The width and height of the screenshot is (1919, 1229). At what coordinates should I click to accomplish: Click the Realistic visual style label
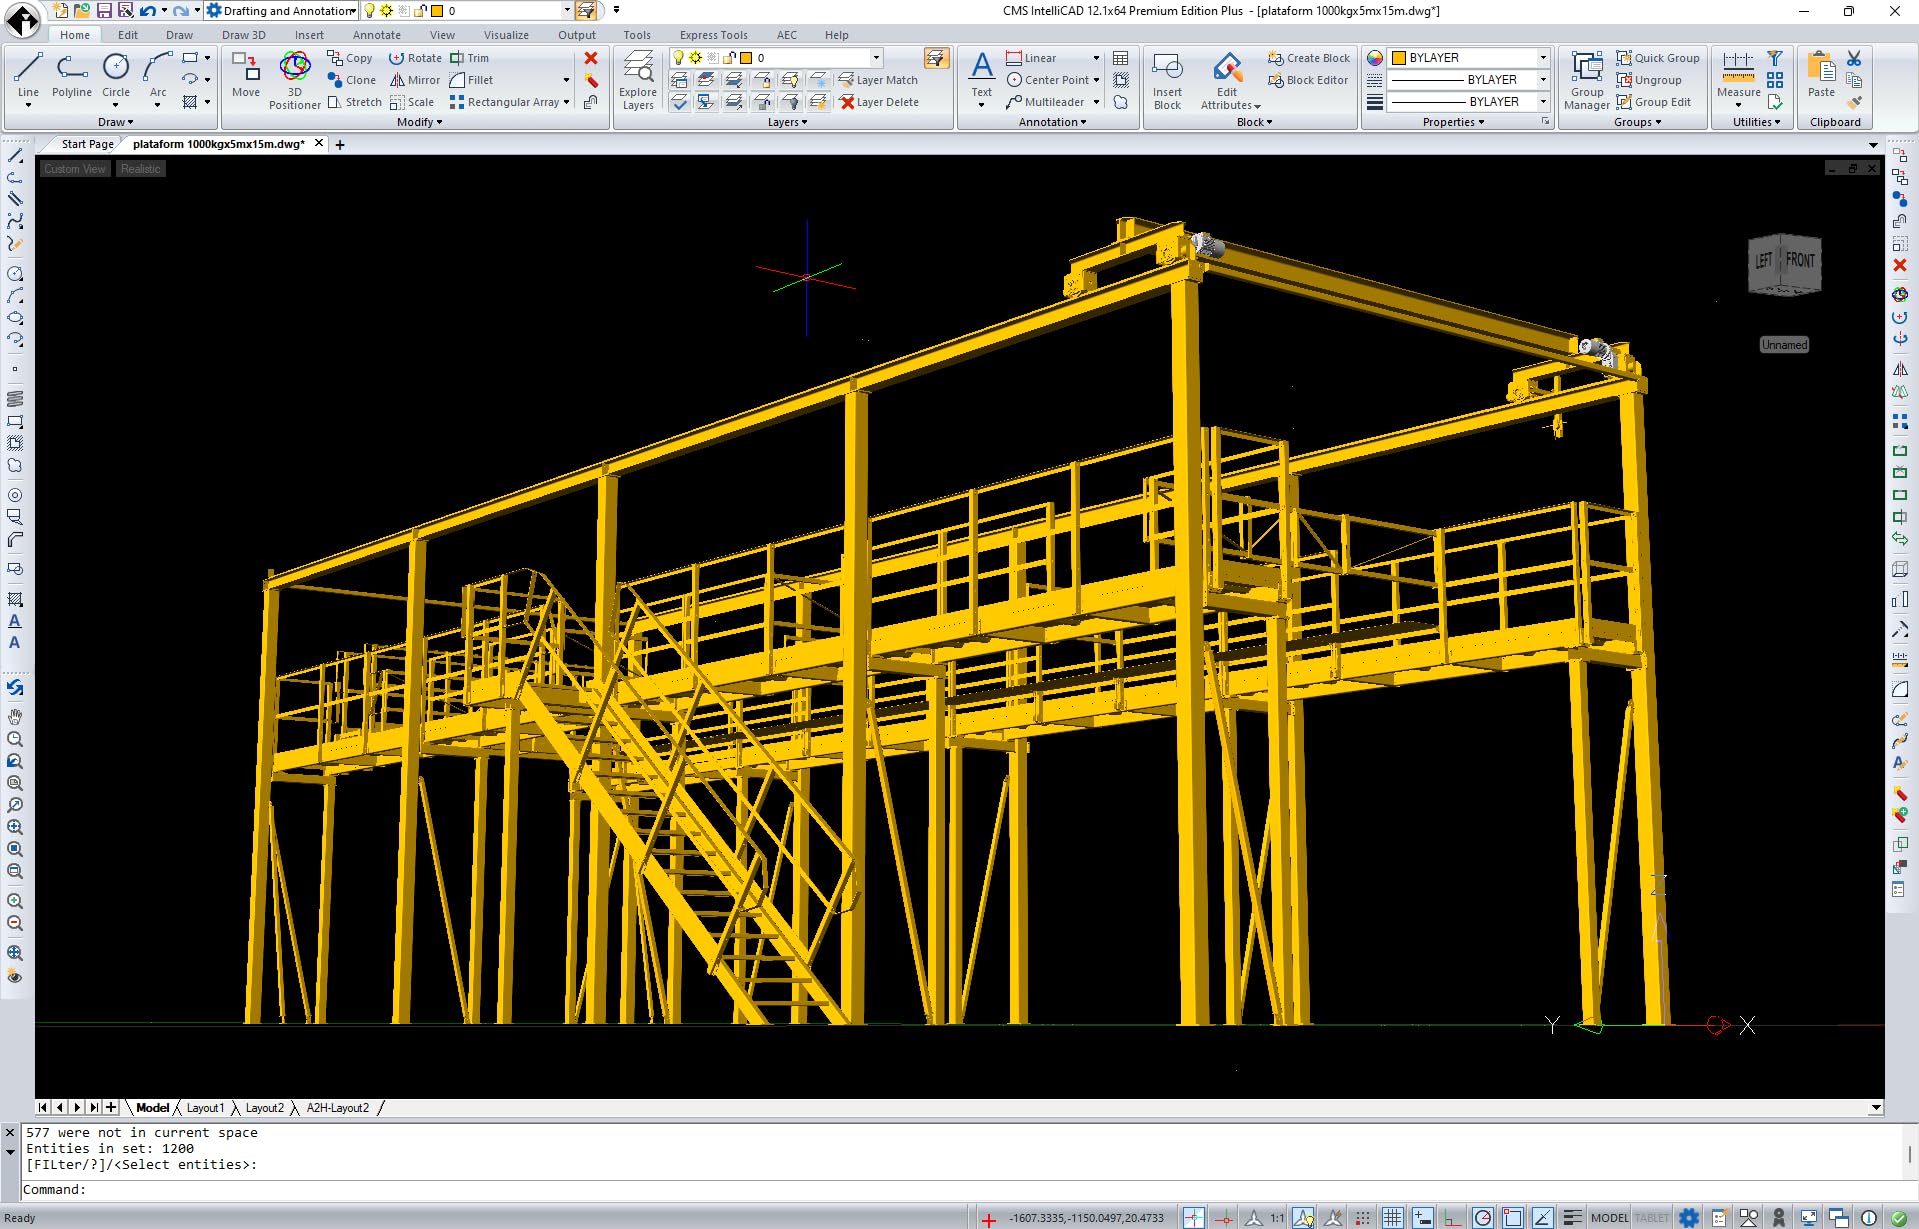(x=140, y=169)
